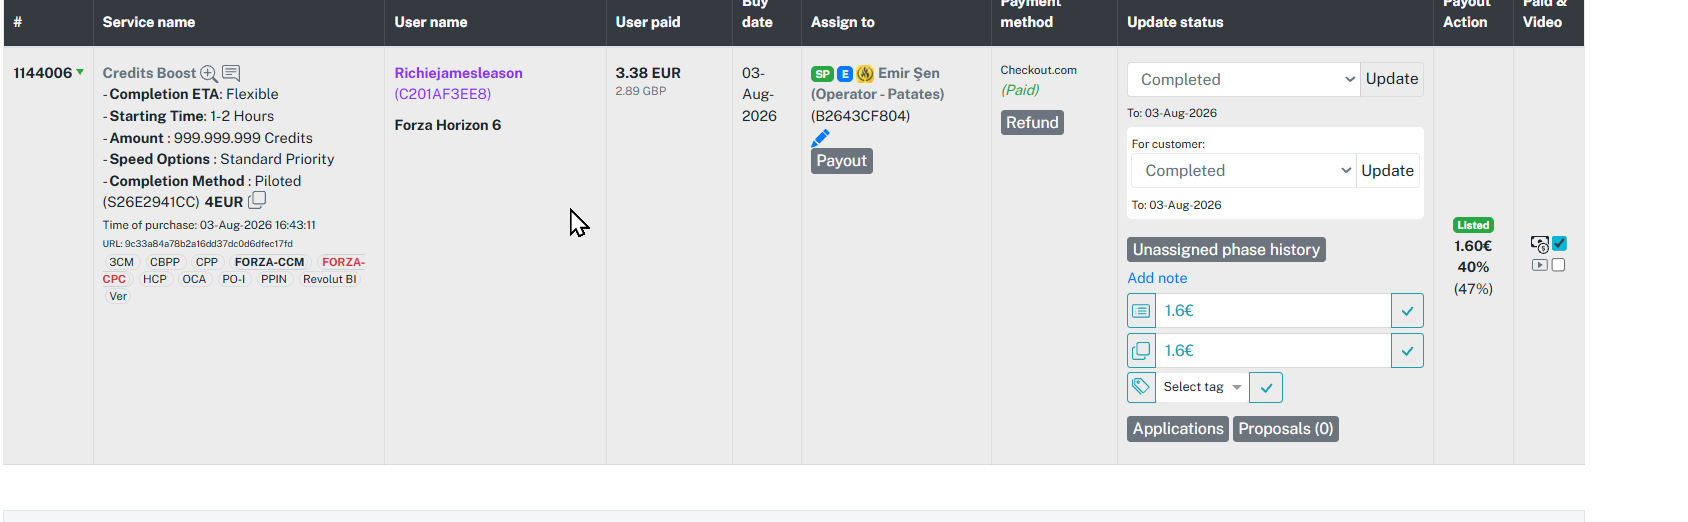The height and width of the screenshot is (522, 1688).
Task: Copy the order code S26E2941CC
Action: [x=257, y=200]
